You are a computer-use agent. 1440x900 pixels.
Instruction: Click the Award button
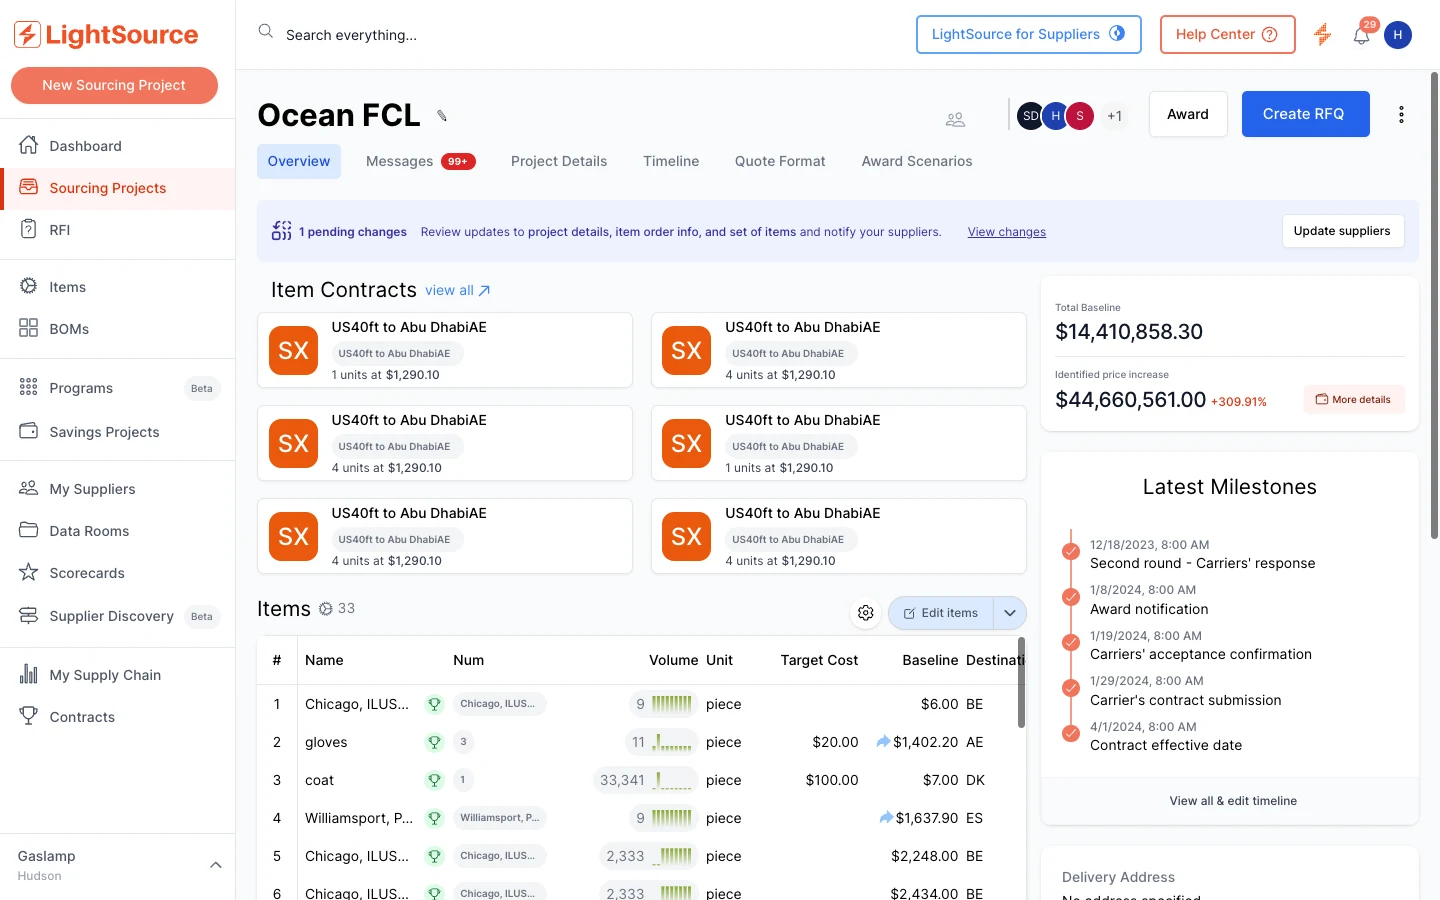[x=1188, y=114]
